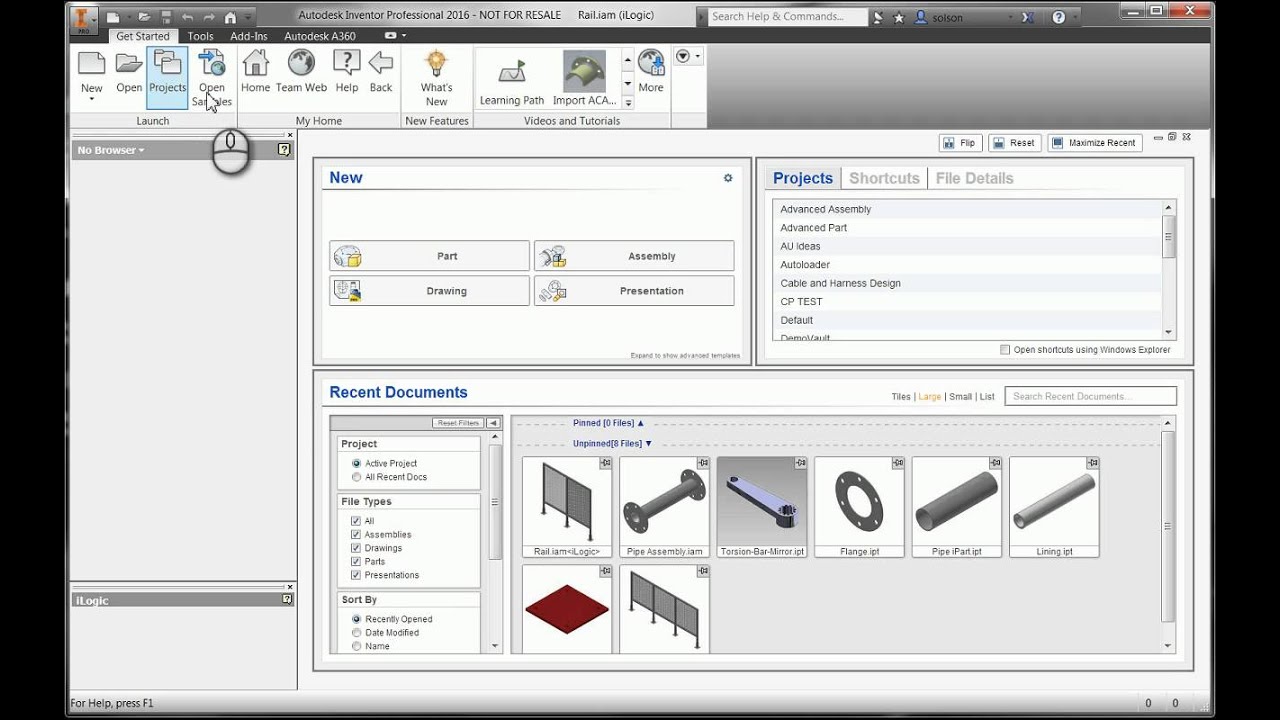Open the solson account dropdown
The width and height of the screenshot is (1280, 720).
(1011, 17)
